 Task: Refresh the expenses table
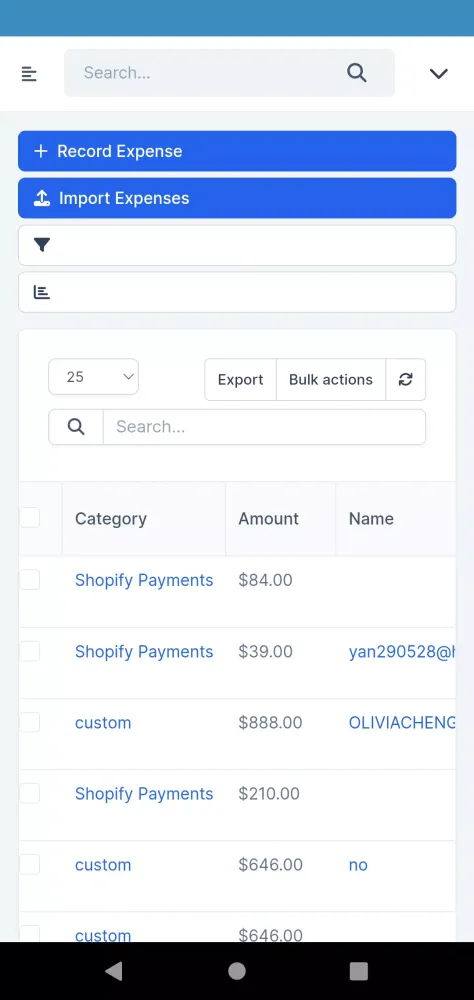[406, 379]
